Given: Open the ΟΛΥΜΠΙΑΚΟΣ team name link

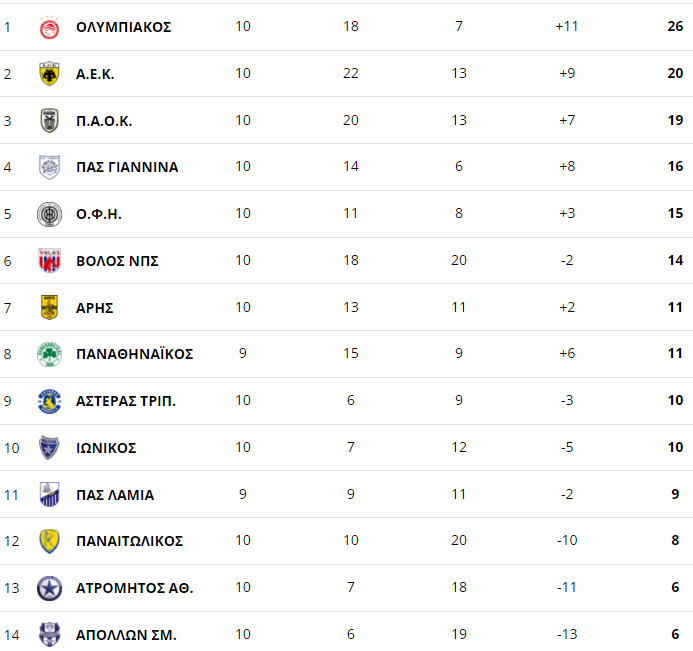Looking at the screenshot, I should (123, 27).
